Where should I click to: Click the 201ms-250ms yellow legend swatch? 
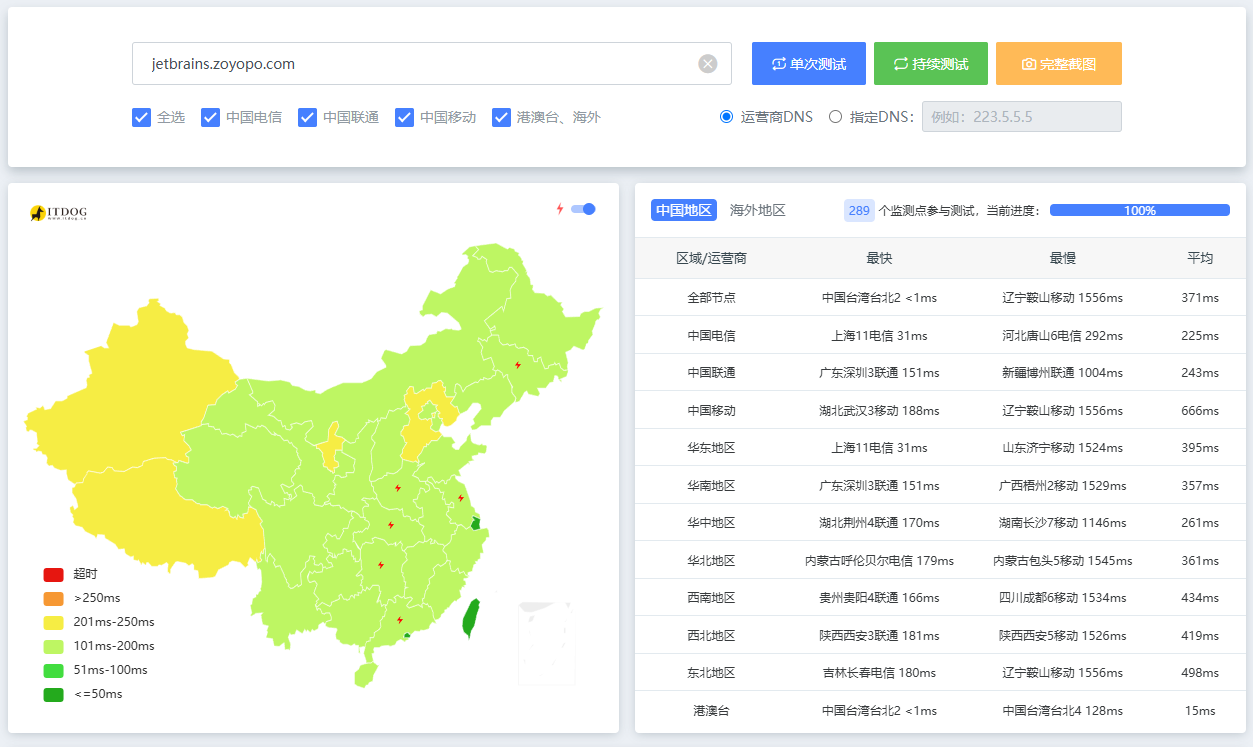53,622
